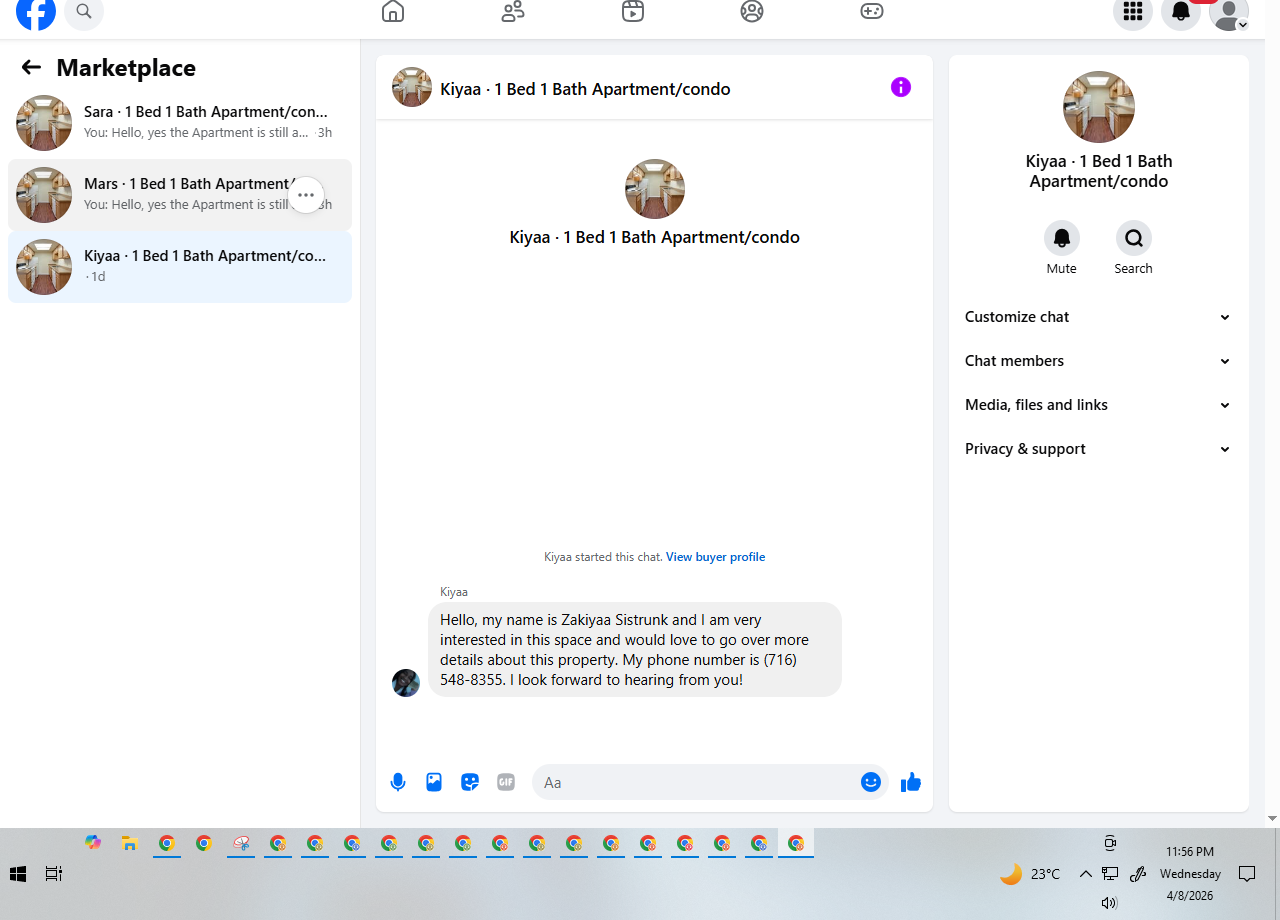Launch Copilot from the taskbar

[x=93, y=843]
